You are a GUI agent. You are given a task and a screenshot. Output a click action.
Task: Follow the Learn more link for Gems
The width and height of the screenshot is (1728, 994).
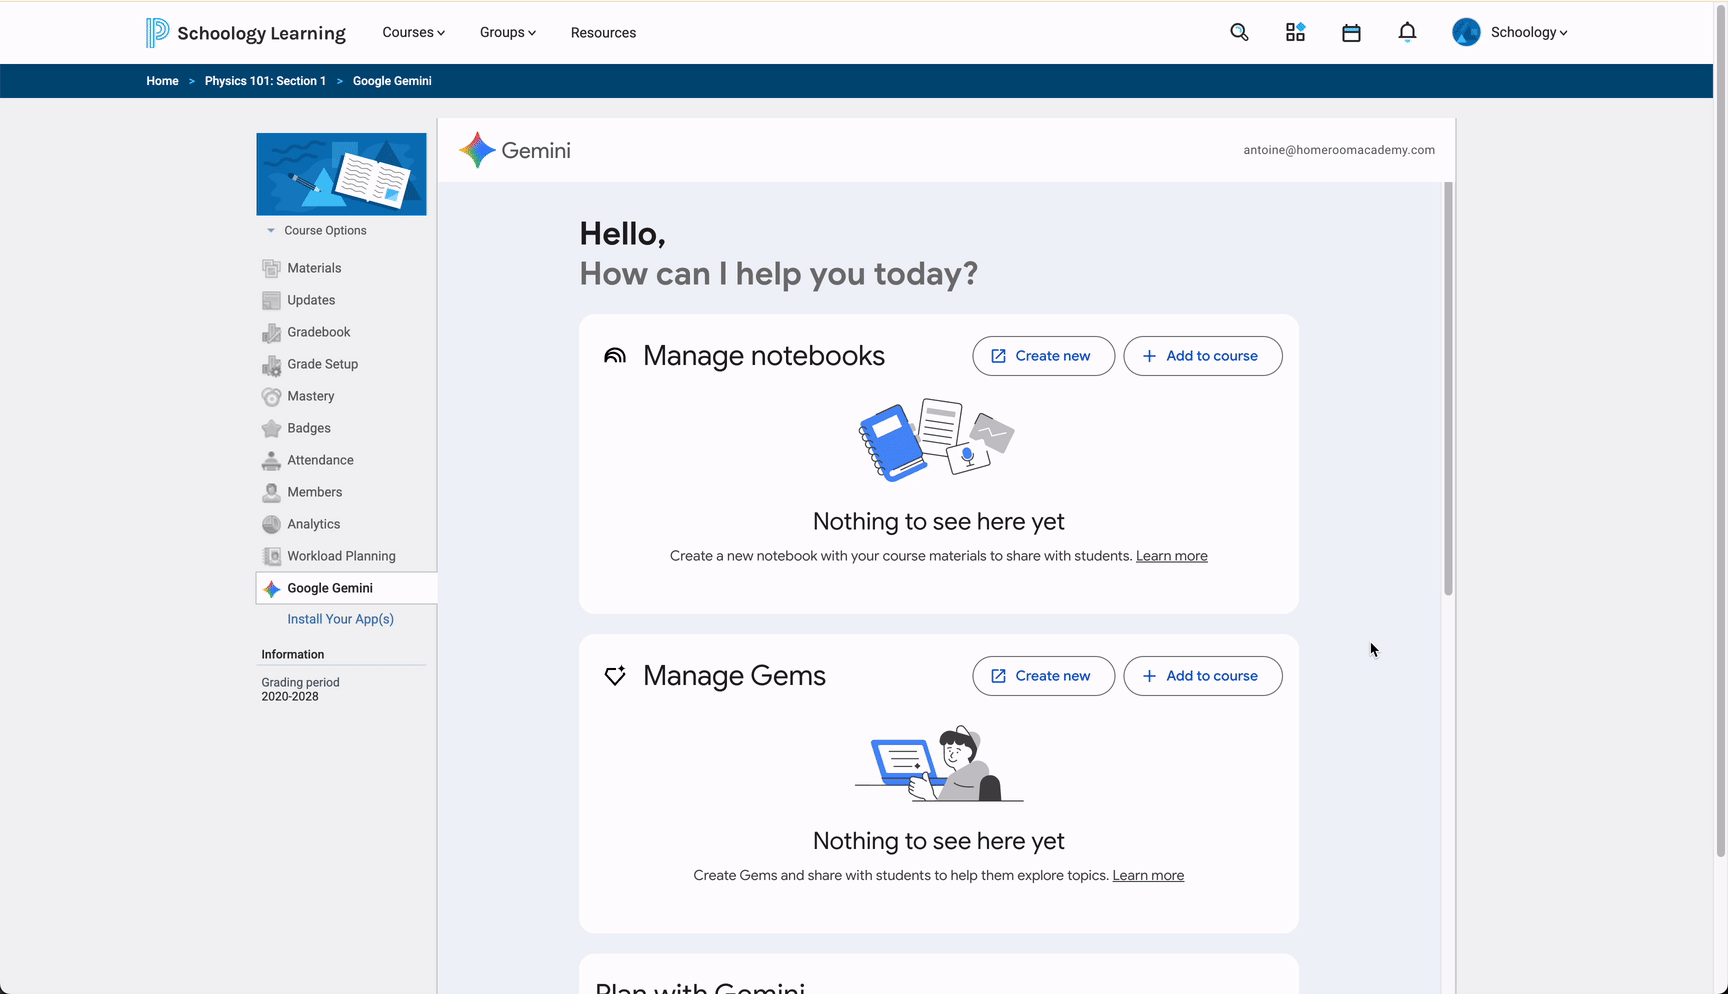coord(1148,876)
